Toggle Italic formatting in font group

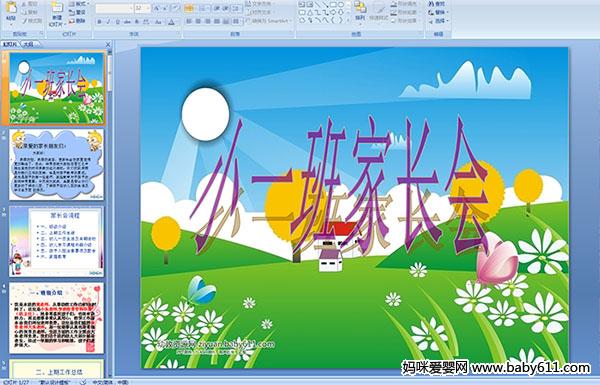(108, 22)
